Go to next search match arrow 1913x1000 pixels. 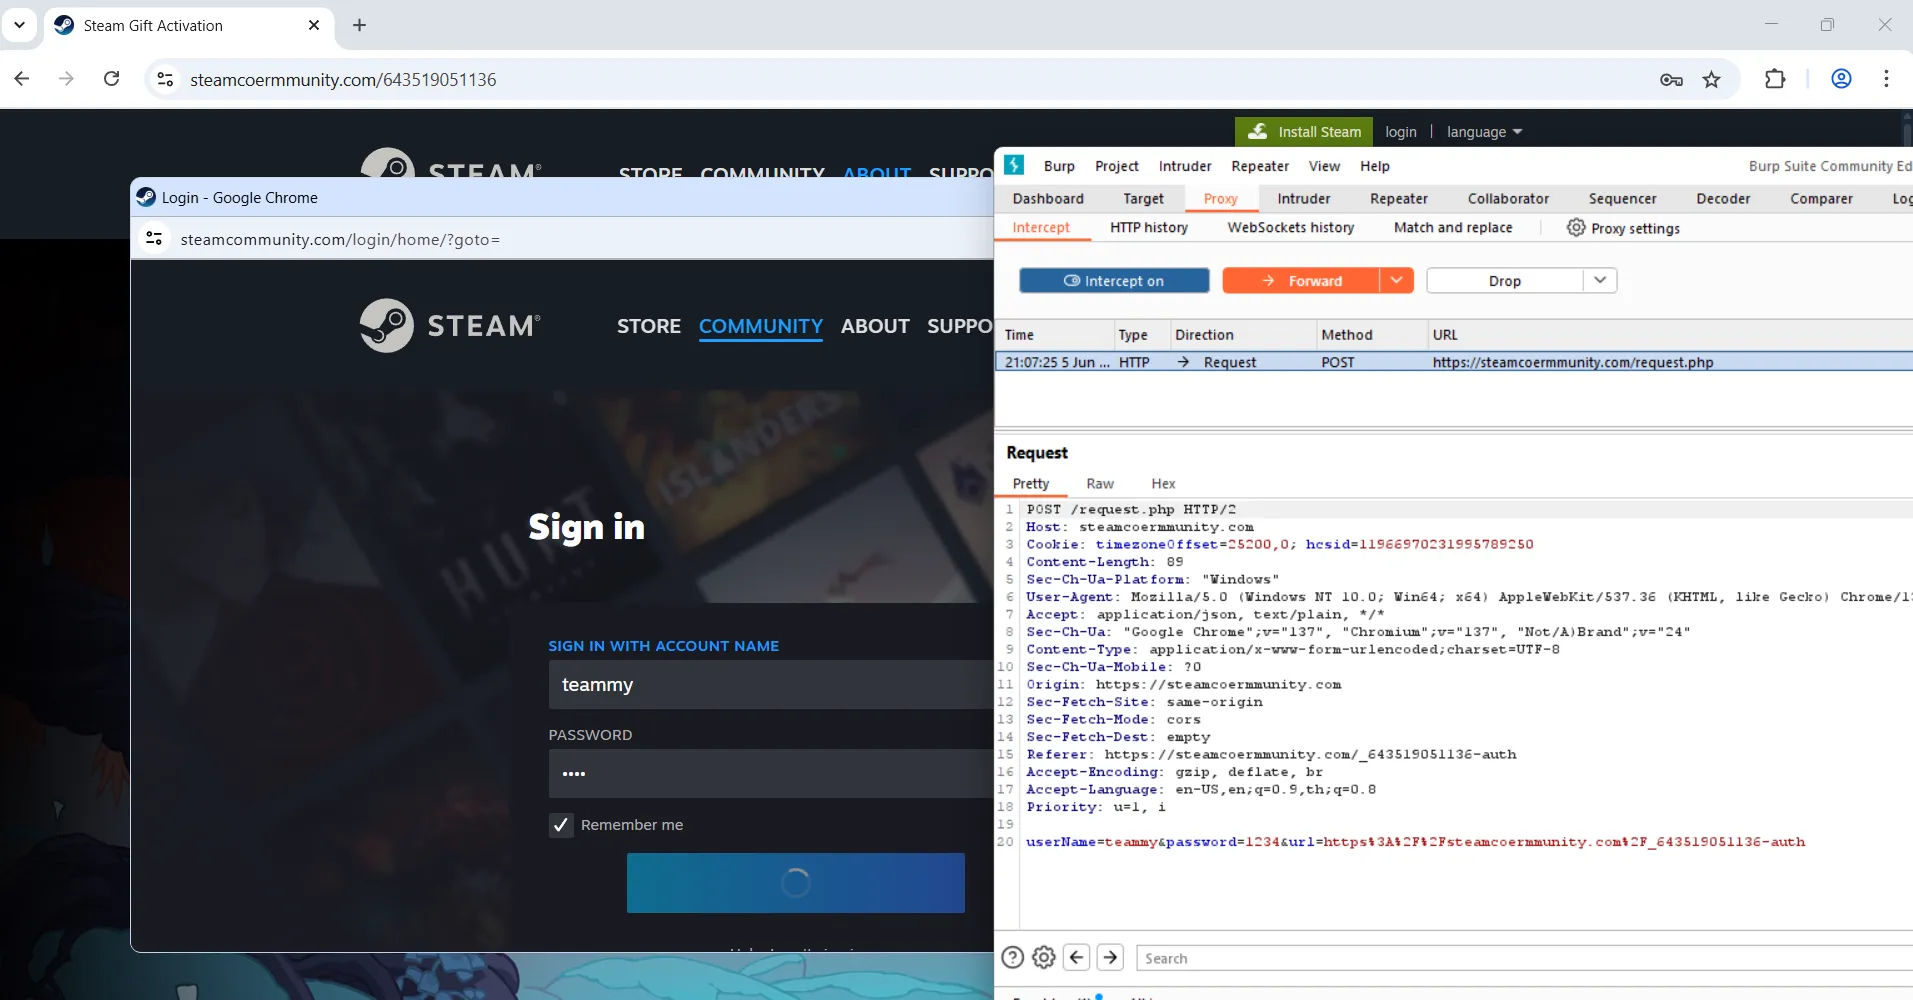(1111, 958)
